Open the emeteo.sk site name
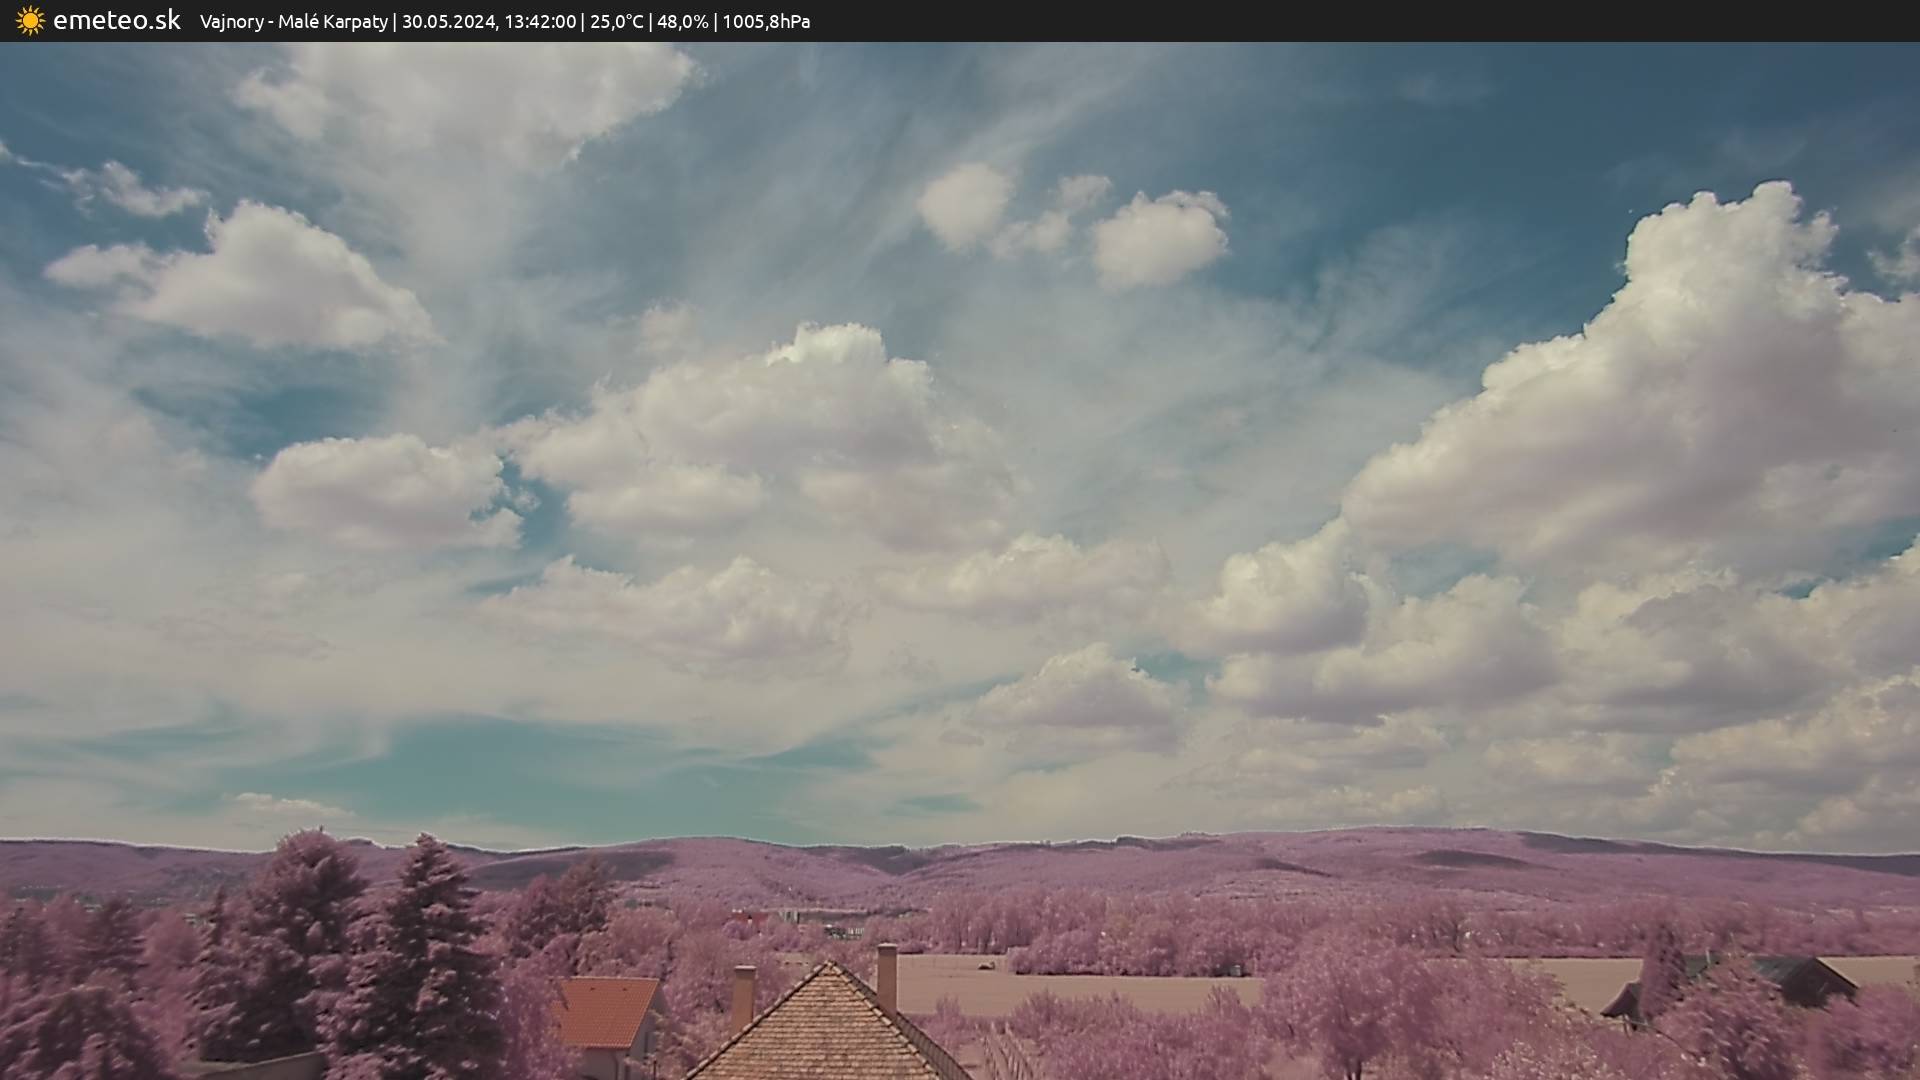 tap(117, 21)
